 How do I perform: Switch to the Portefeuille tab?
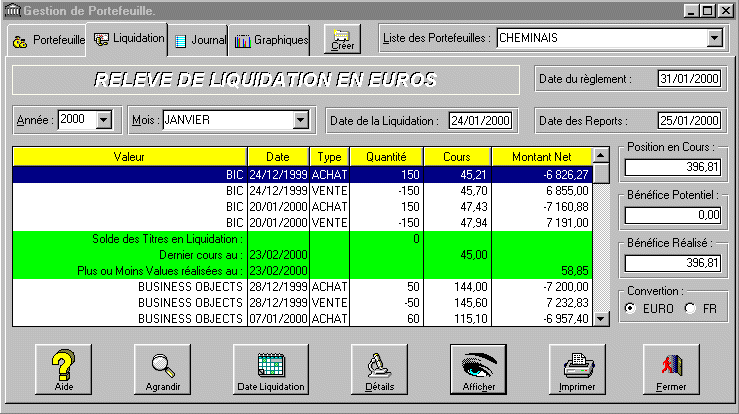[x=47, y=41]
